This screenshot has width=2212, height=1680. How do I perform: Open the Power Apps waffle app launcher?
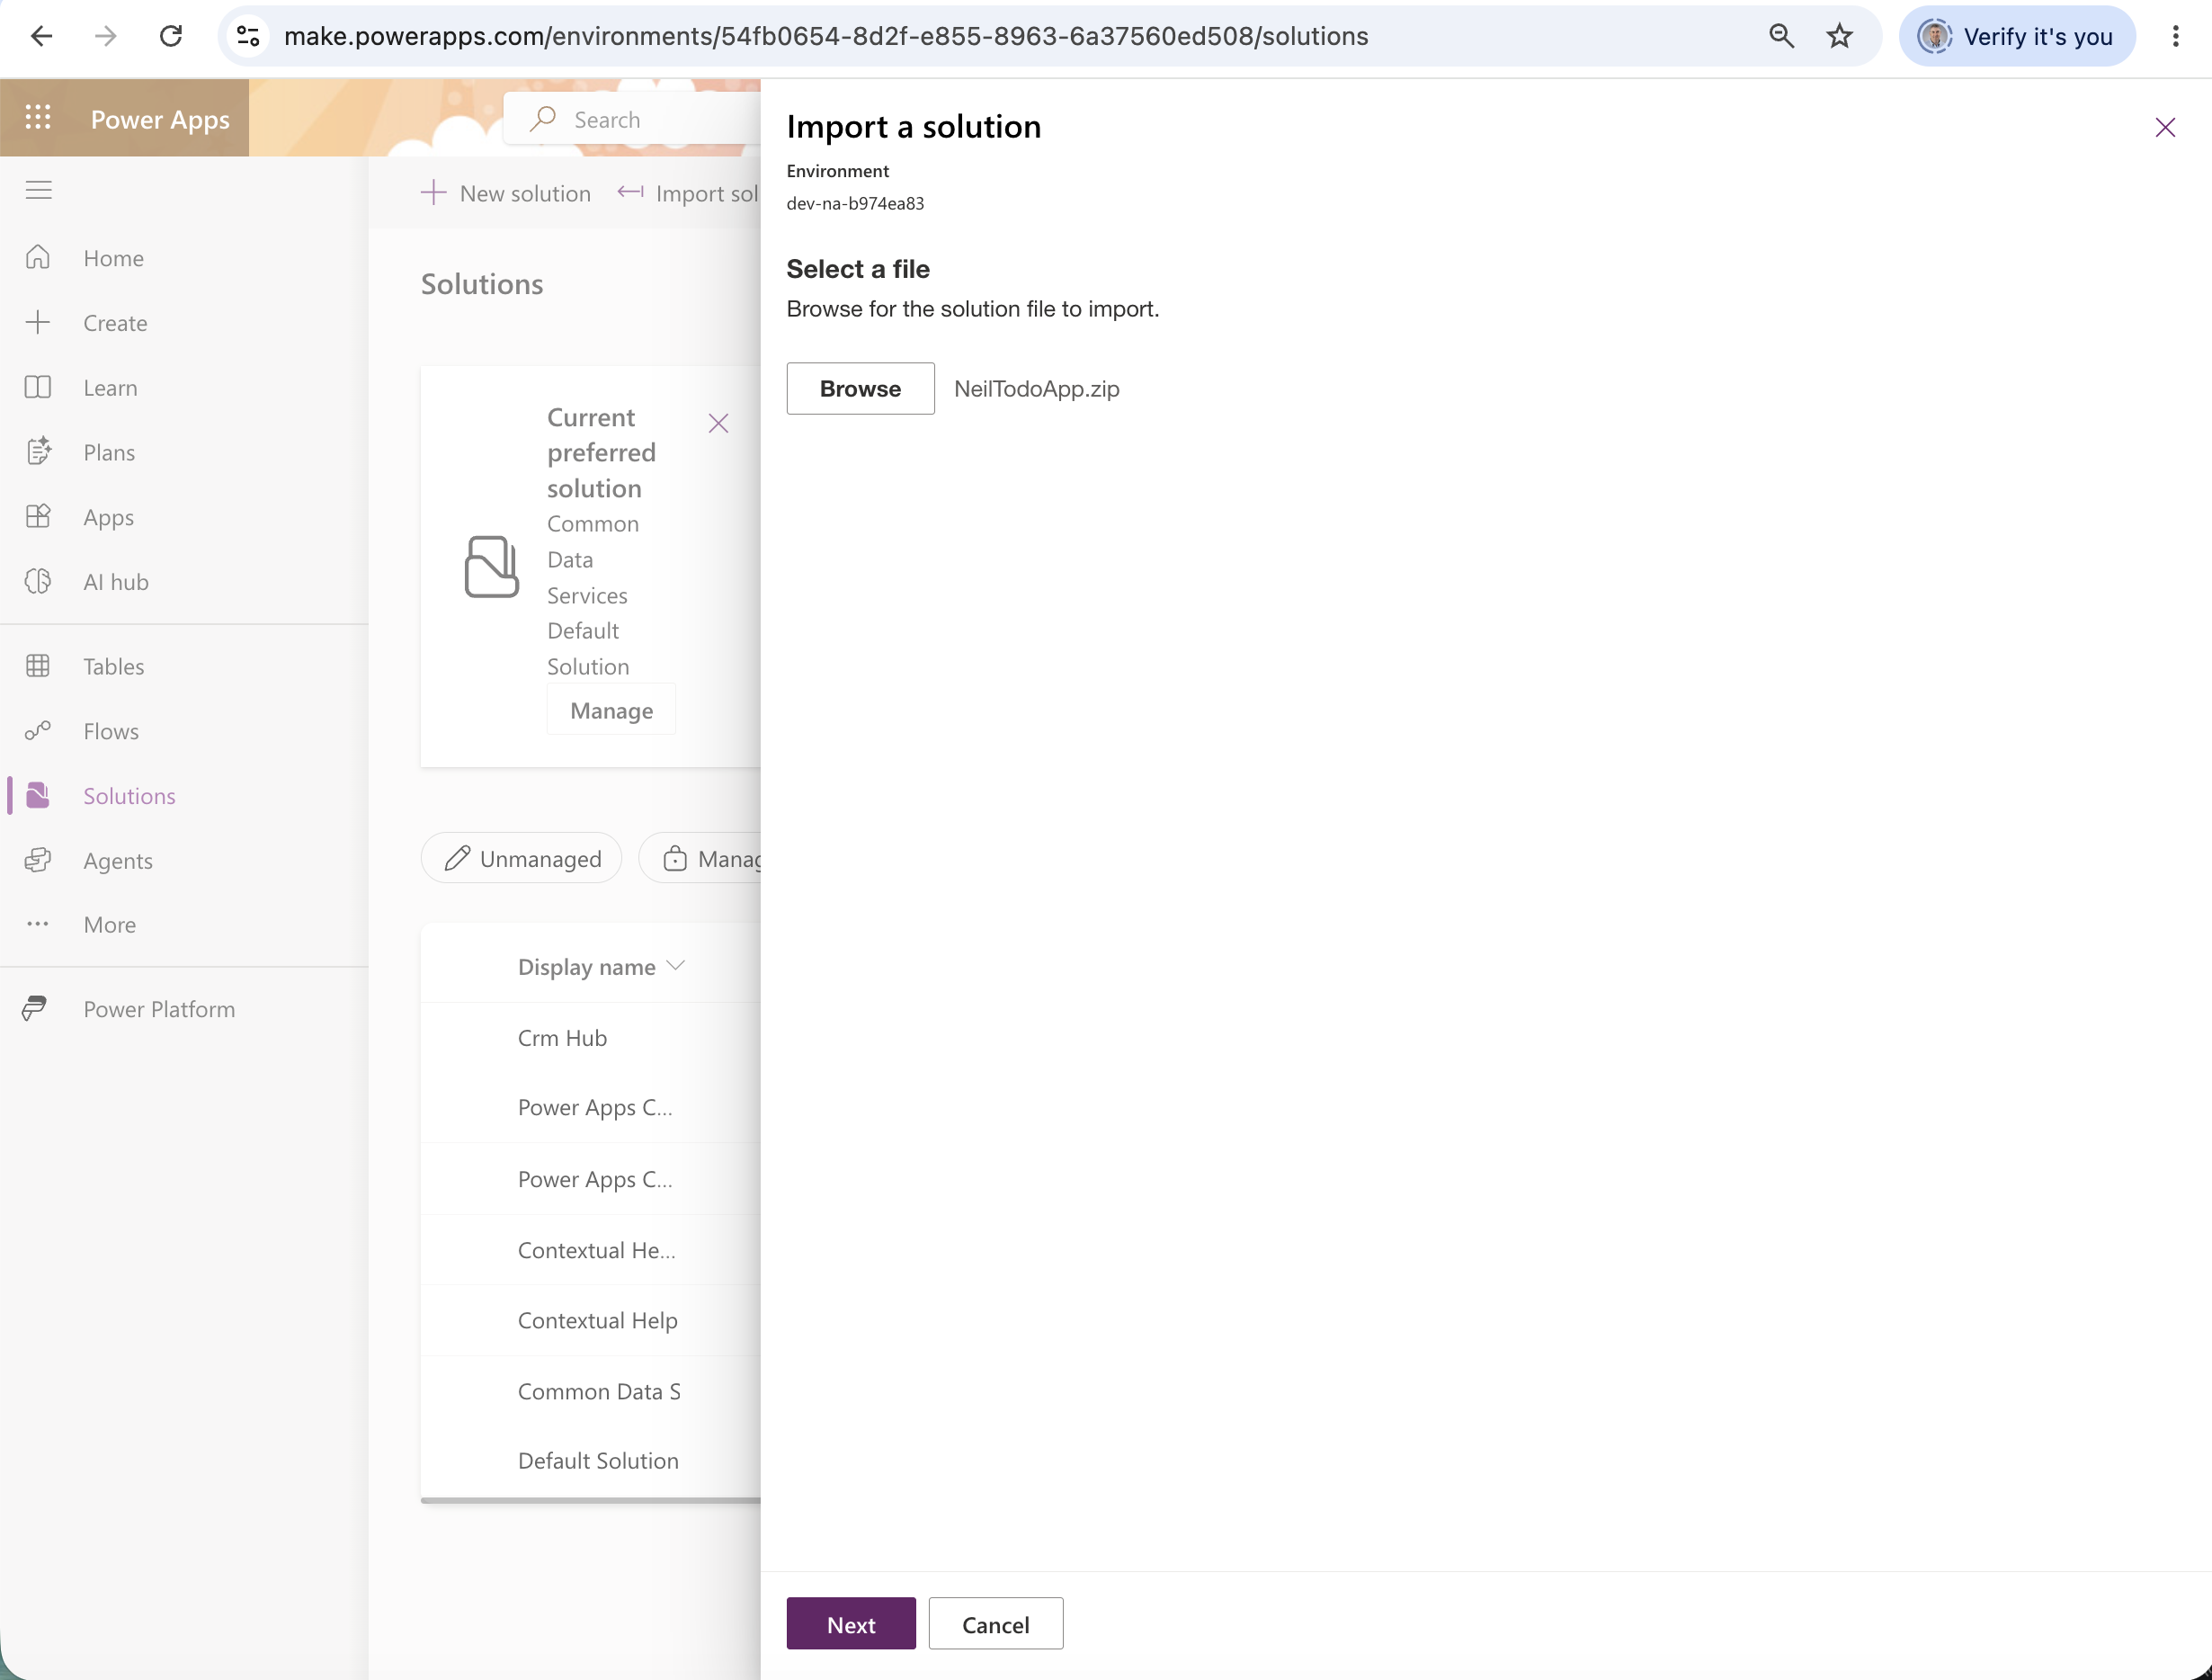38,118
